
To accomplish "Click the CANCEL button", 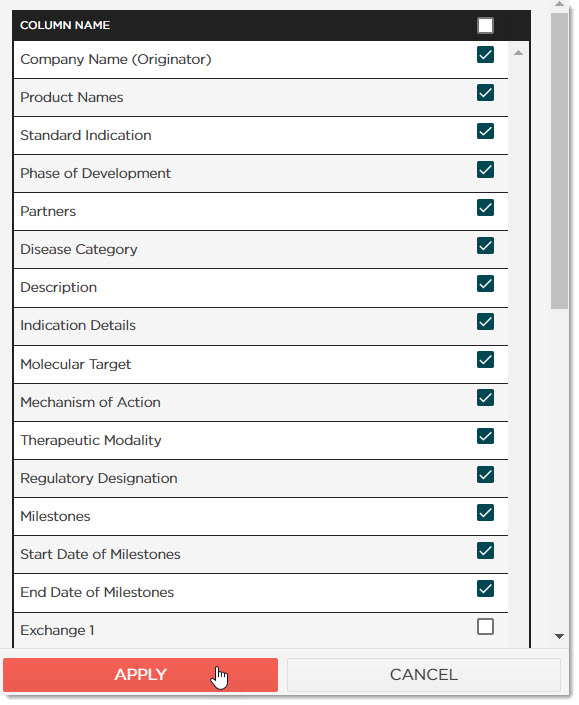I will [x=423, y=674].
